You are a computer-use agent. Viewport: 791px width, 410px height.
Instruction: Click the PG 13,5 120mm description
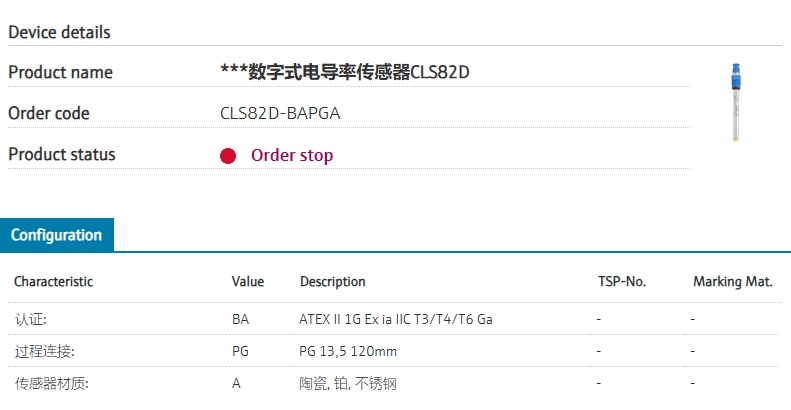click(x=348, y=352)
